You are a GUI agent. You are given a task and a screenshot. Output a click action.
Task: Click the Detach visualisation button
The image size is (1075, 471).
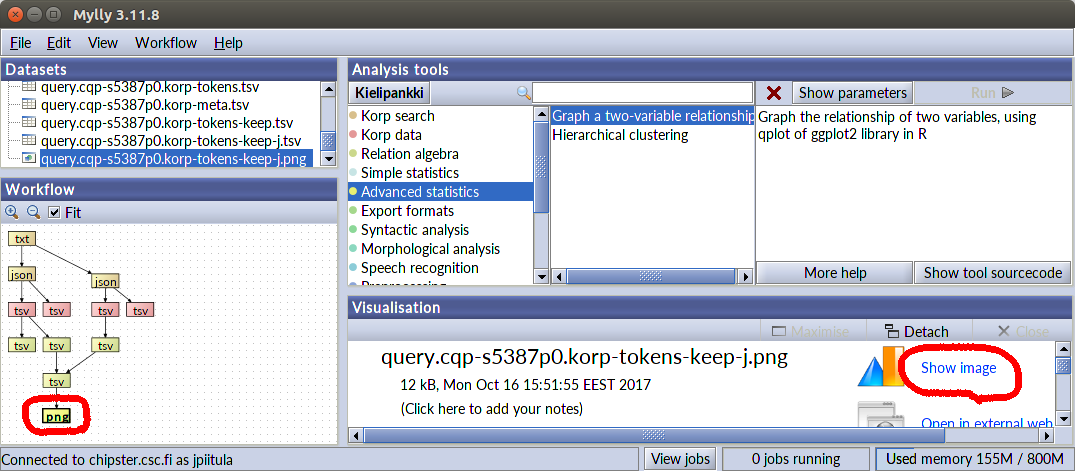[x=916, y=332]
